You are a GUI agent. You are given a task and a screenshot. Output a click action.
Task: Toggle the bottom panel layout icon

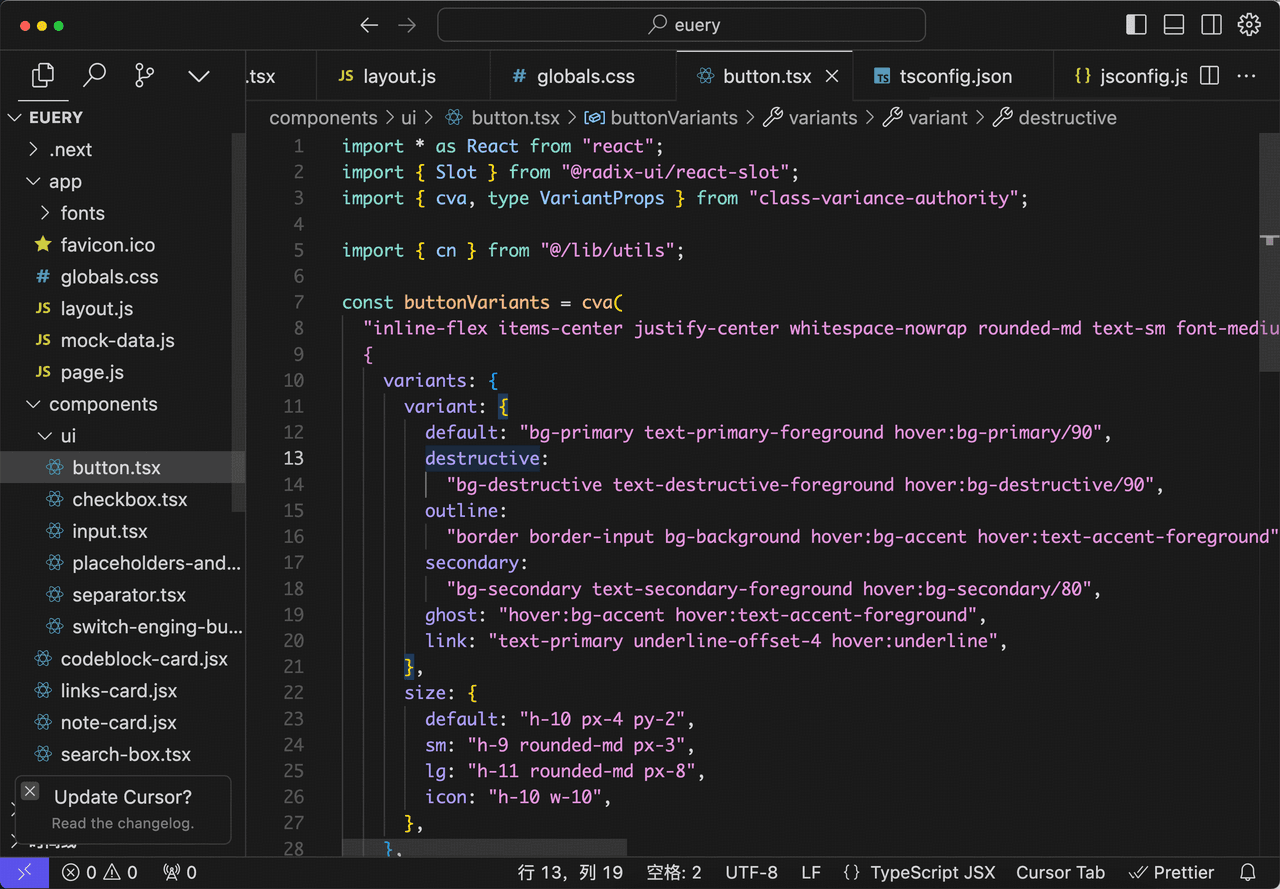point(1174,25)
